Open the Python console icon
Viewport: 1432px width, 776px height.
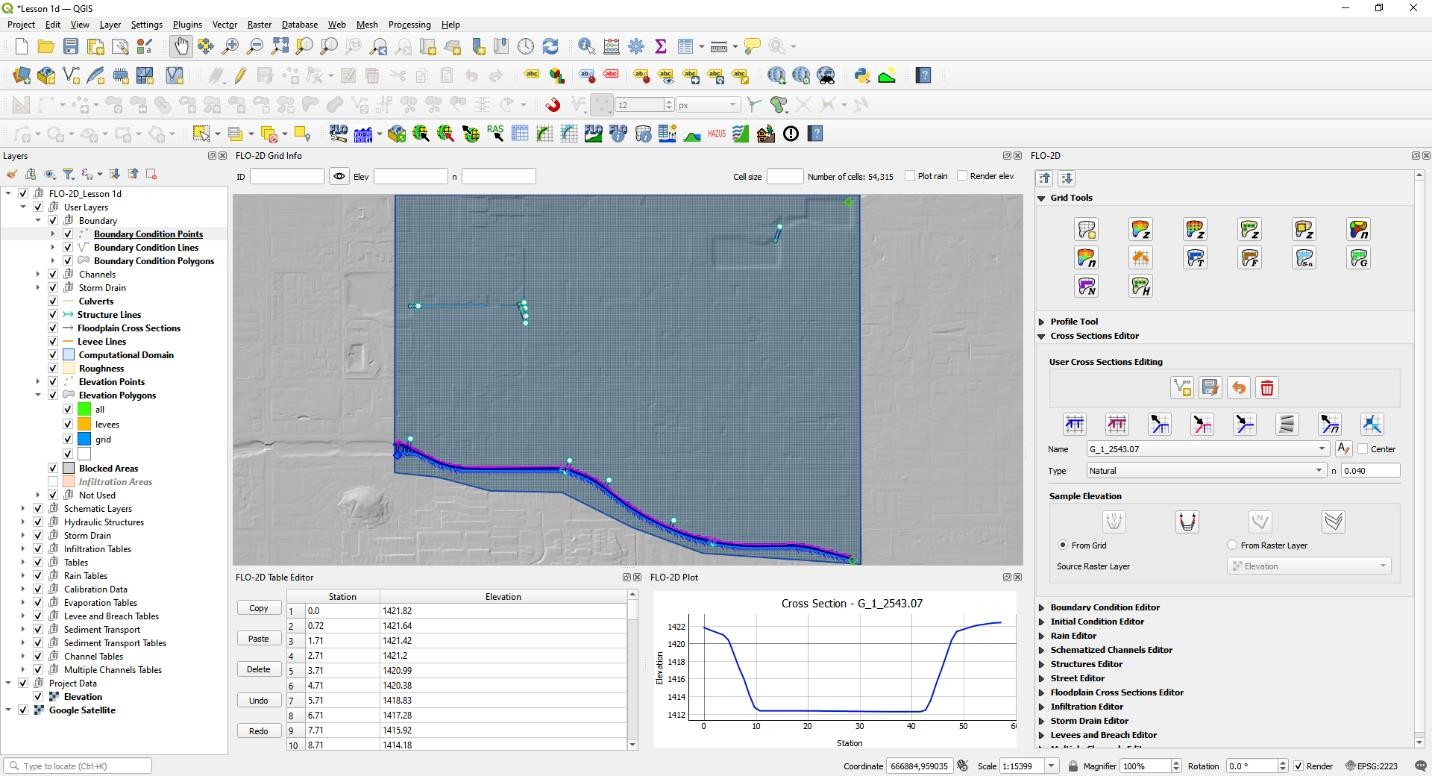861,75
